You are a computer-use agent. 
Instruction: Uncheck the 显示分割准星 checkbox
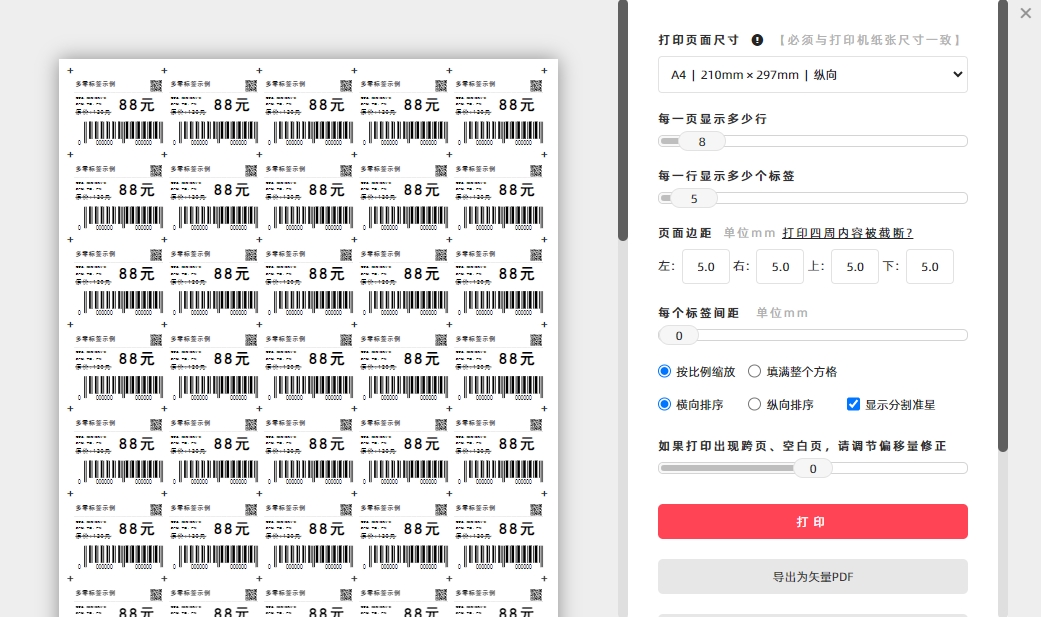[854, 404]
